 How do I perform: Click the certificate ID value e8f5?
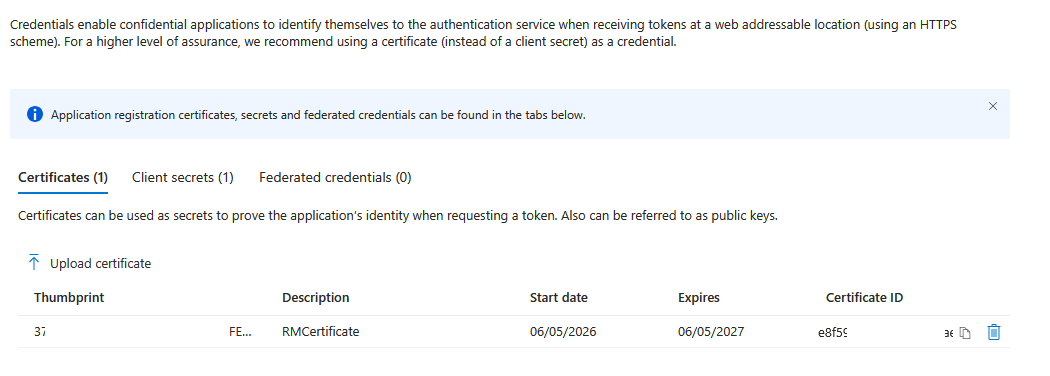[832, 332]
